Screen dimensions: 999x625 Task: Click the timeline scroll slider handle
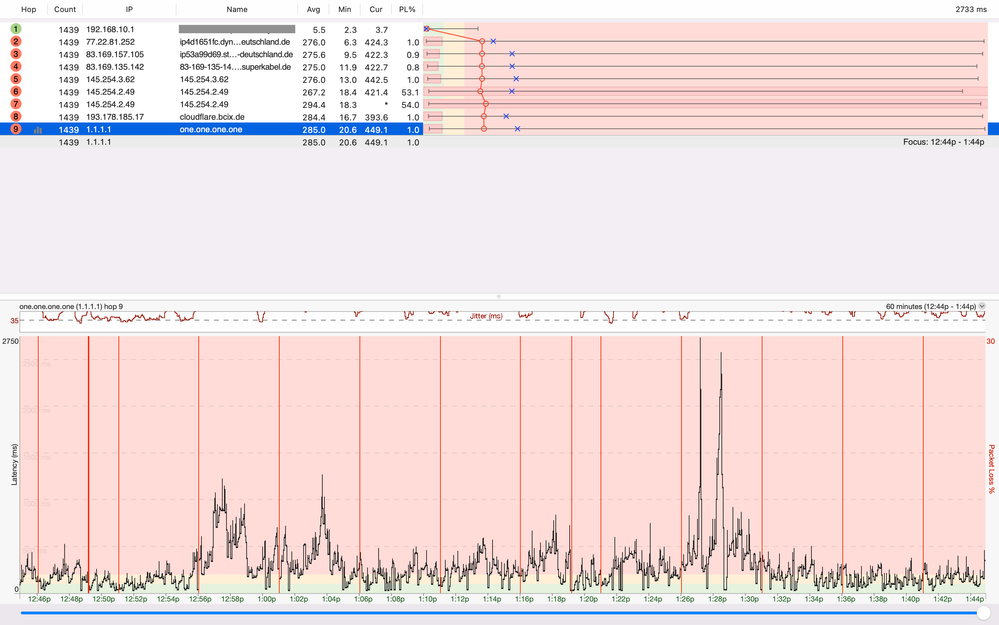coord(984,613)
